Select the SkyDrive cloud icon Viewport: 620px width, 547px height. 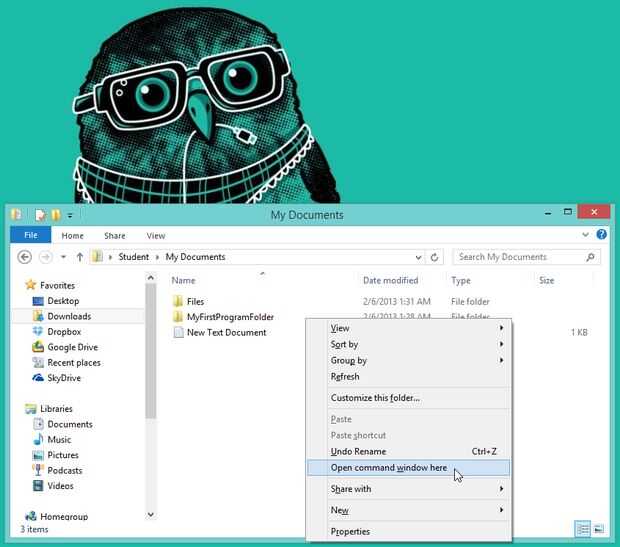click(x=38, y=378)
